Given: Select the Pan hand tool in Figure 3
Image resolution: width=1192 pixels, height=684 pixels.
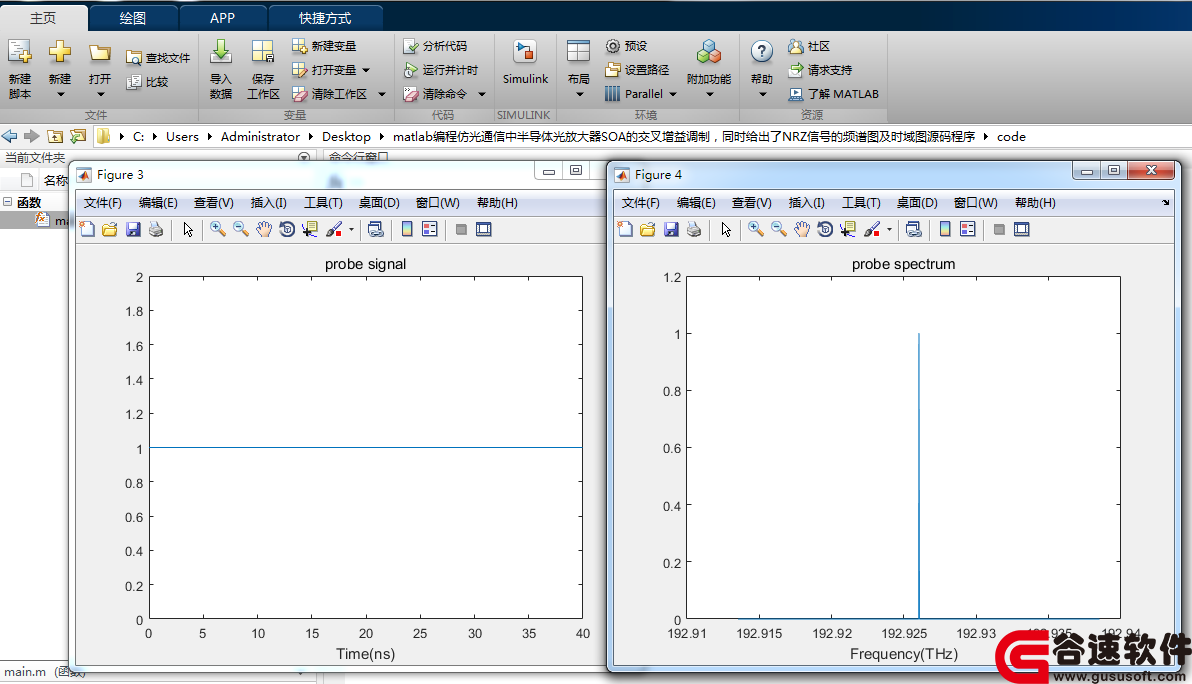Looking at the screenshot, I should coord(264,230).
